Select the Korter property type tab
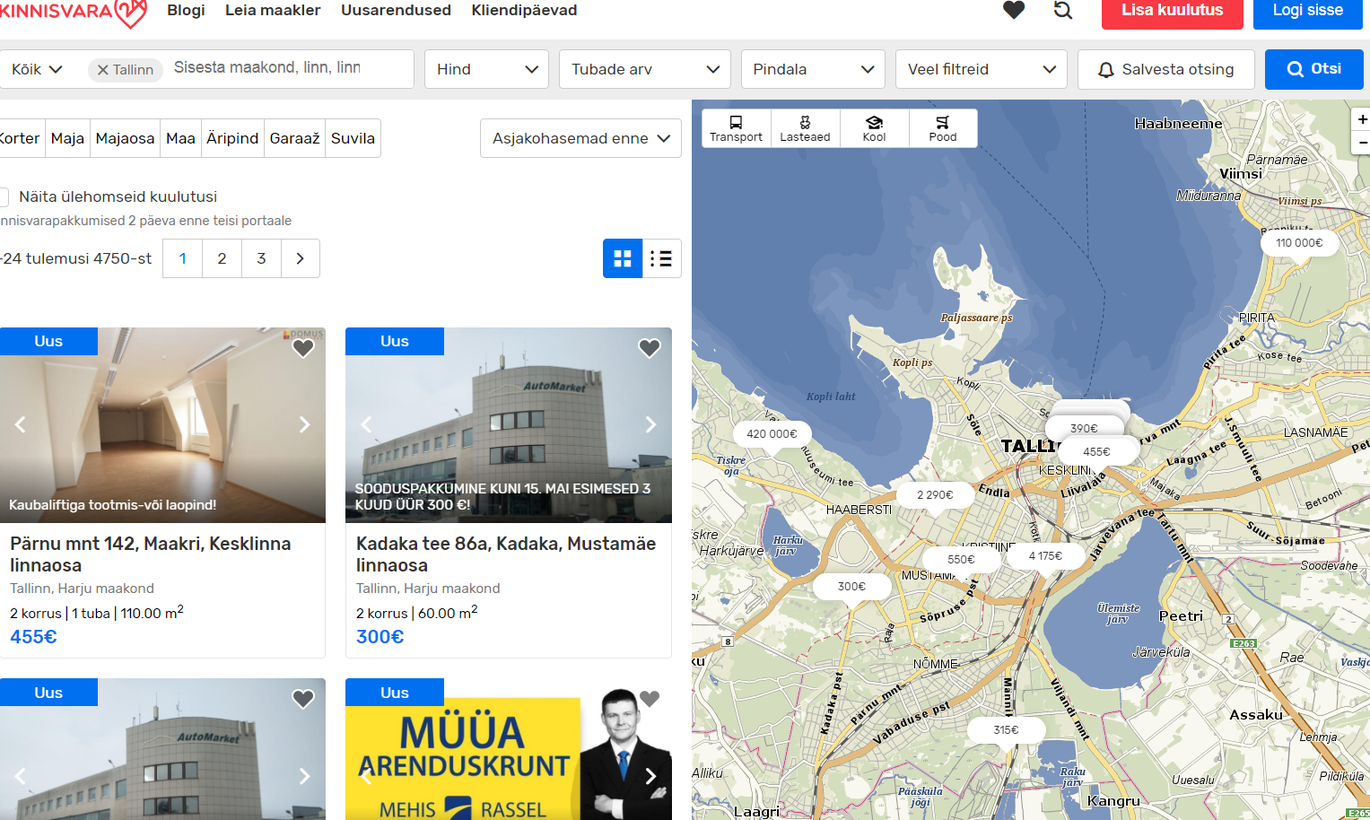The width and height of the screenshot is (1370, 820). click(20, 138)
